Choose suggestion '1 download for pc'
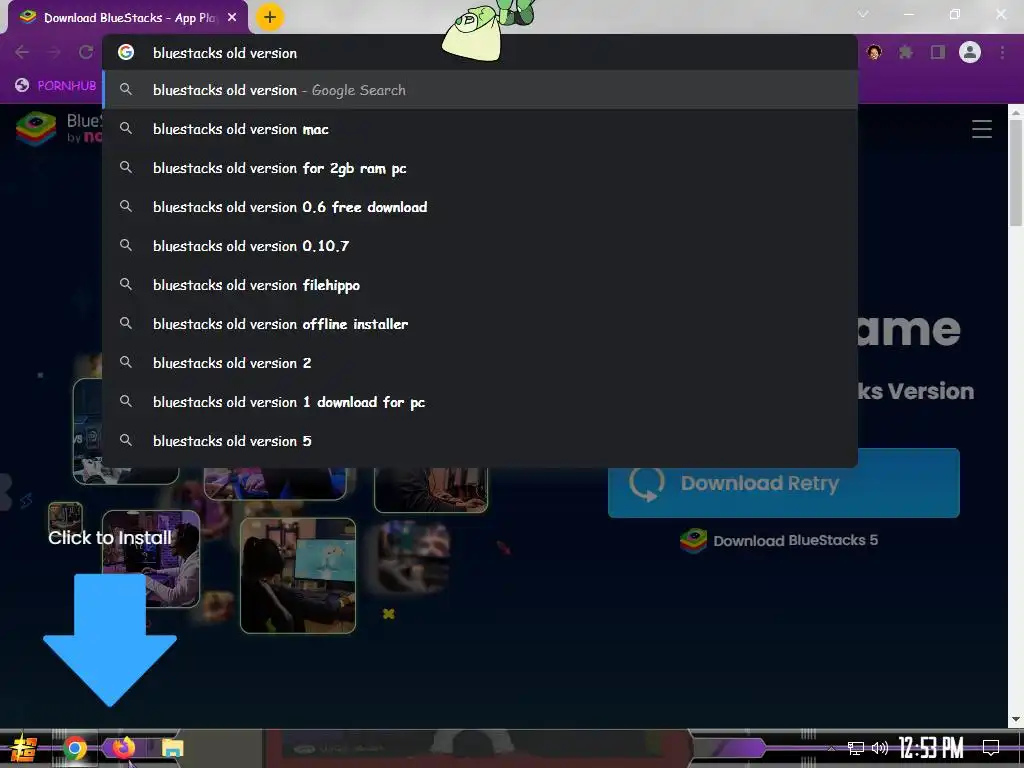Viewport: 1024px width, 768px height. 480,402
